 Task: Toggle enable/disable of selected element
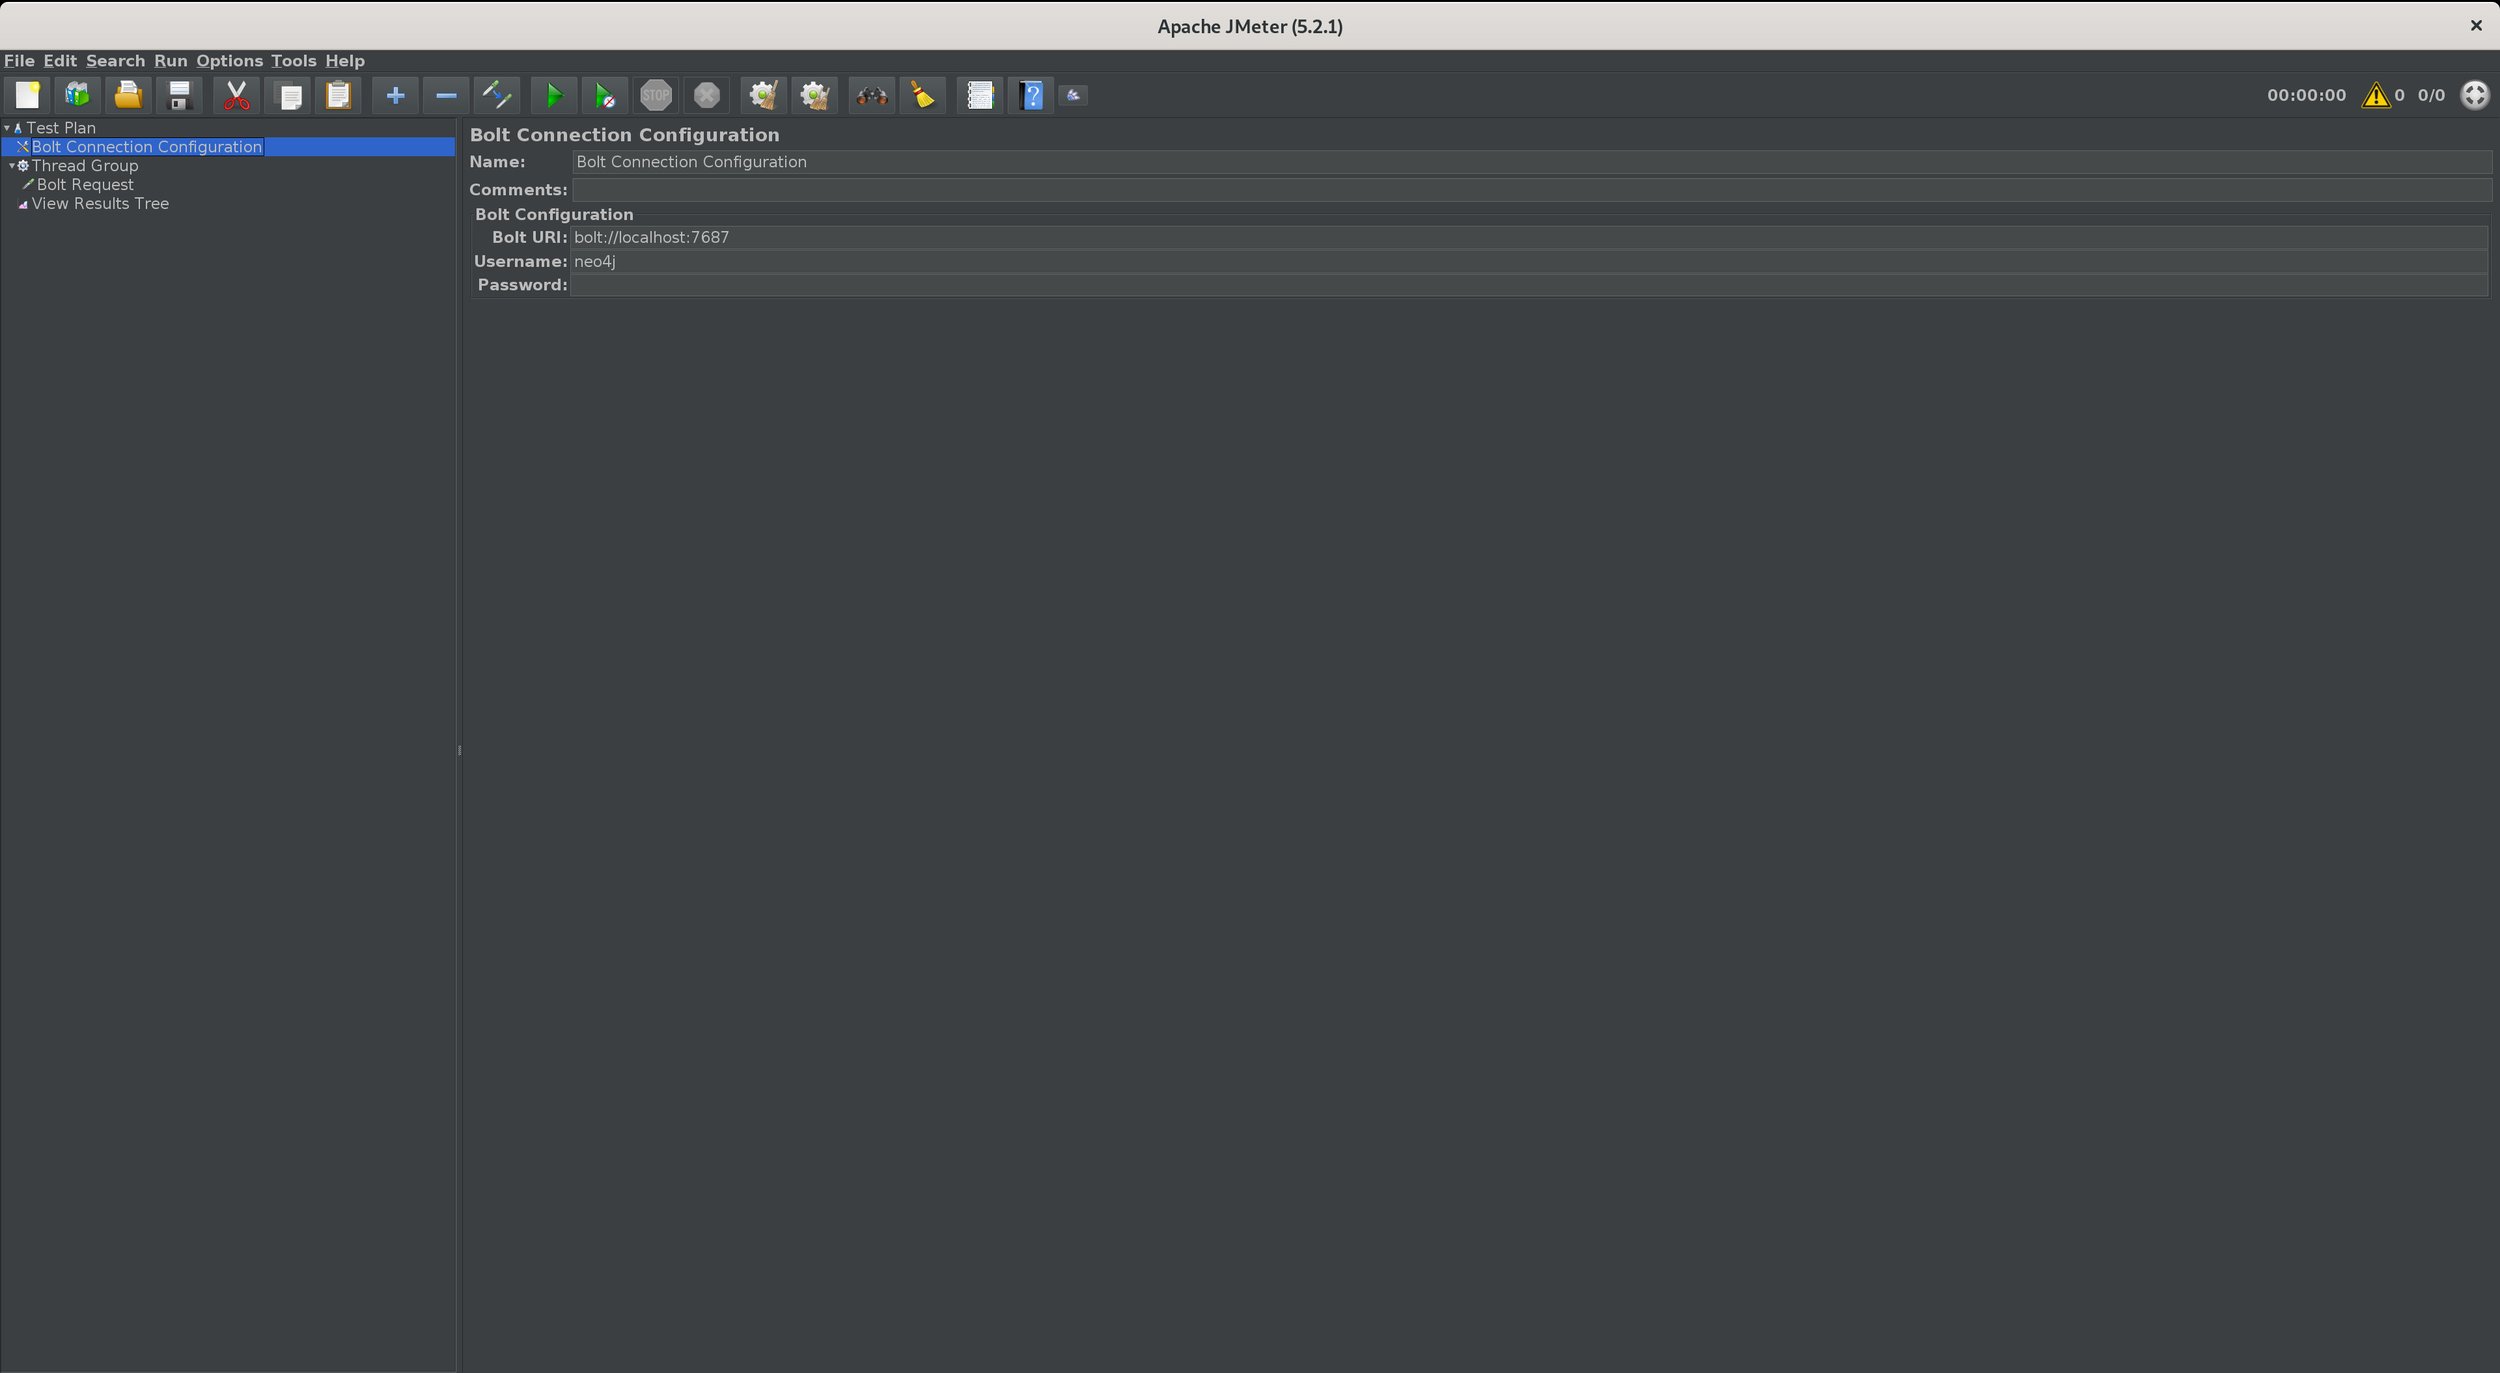pos(497,96)
